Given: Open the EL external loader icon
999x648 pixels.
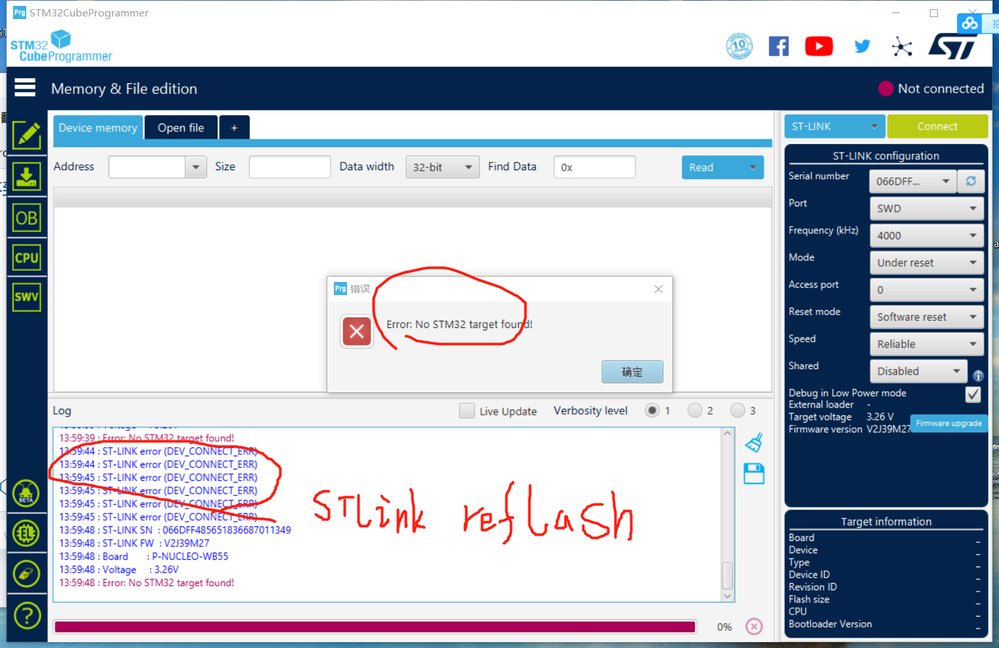Looking at the screenshot, I should pyautogui.click(x=26, y=533).
